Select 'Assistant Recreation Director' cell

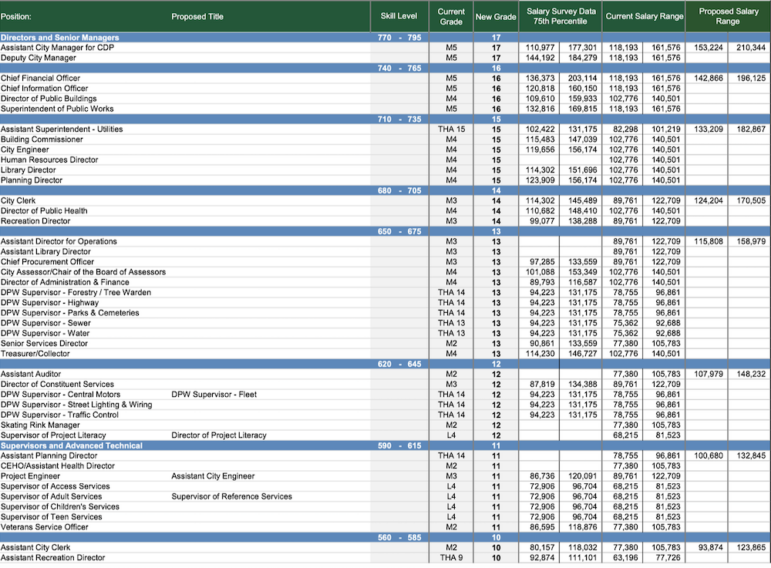click(53, 558)
